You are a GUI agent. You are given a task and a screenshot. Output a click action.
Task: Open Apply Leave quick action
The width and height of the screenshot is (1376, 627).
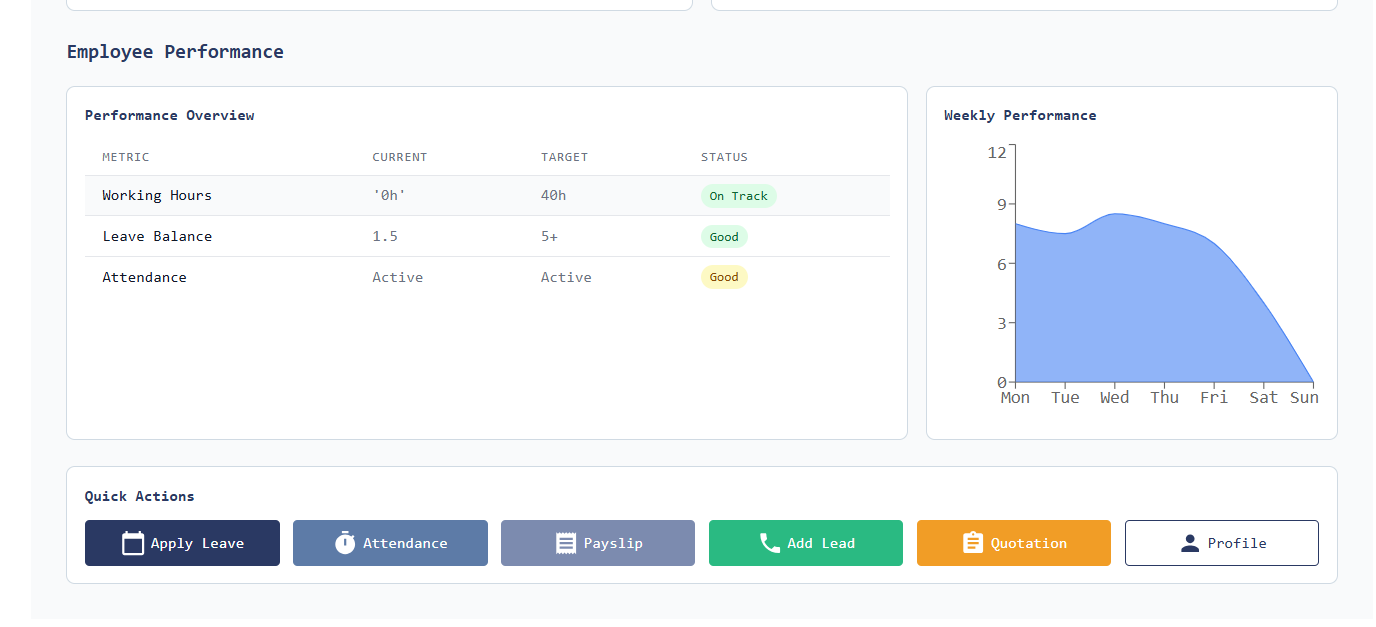182,542
